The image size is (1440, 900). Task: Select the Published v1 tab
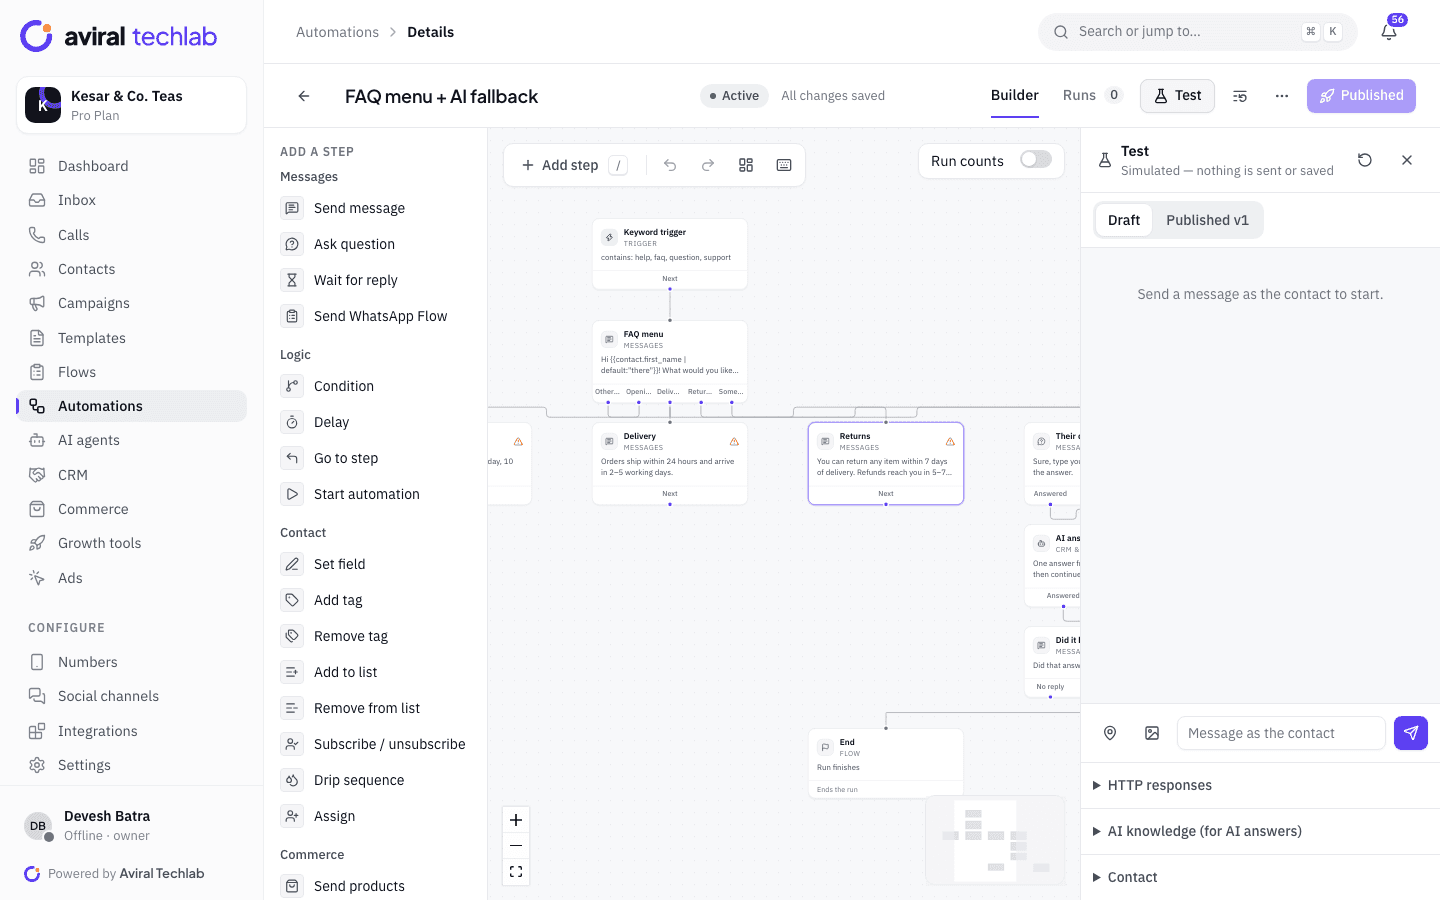coord(1207,220)
